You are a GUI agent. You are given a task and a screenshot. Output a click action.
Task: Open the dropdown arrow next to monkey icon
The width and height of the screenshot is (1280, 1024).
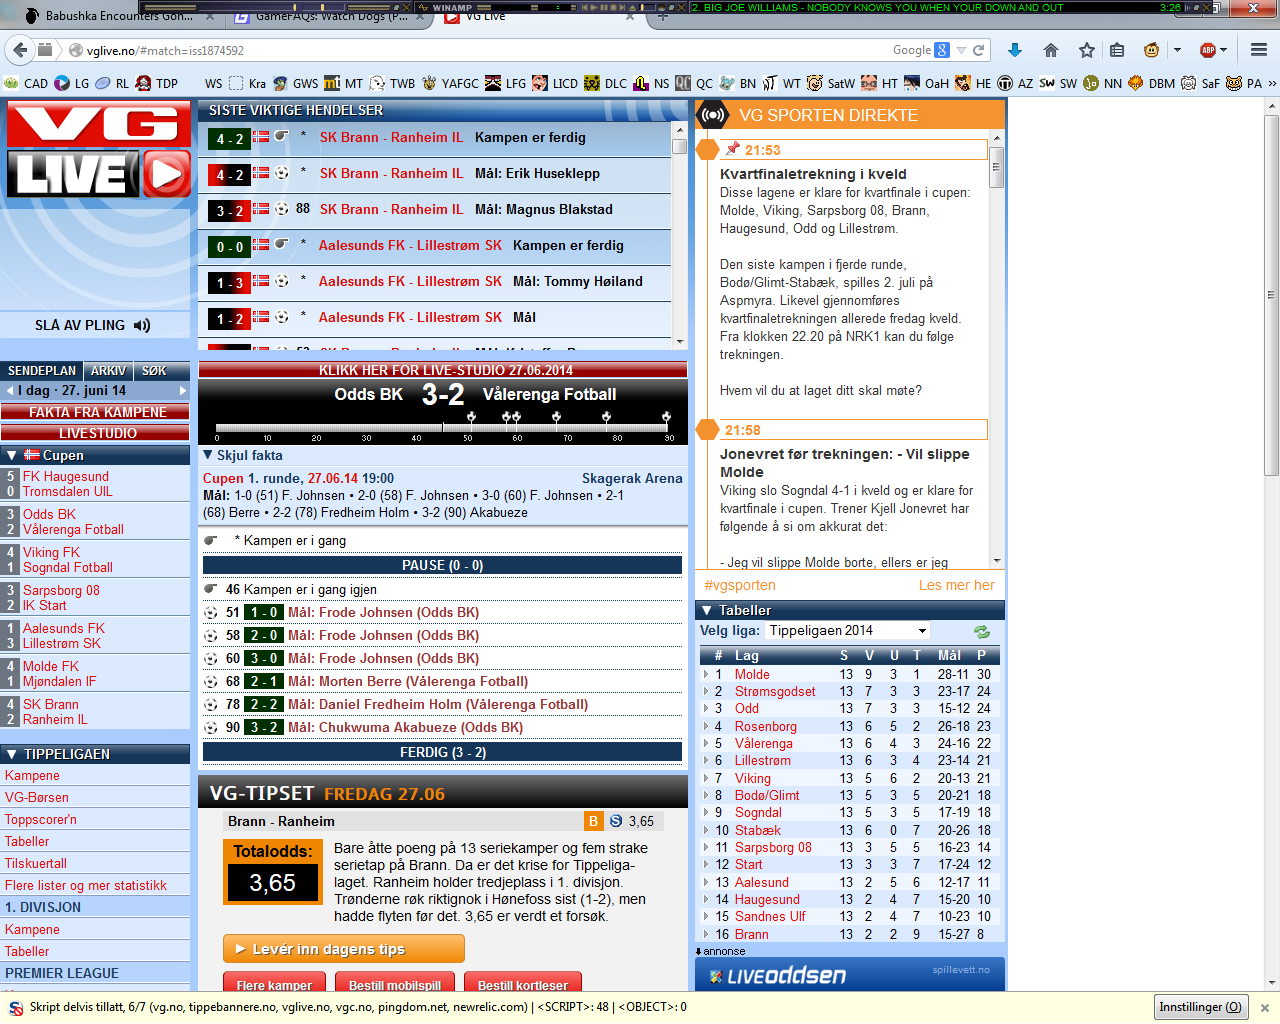[x=1177, y=50]
